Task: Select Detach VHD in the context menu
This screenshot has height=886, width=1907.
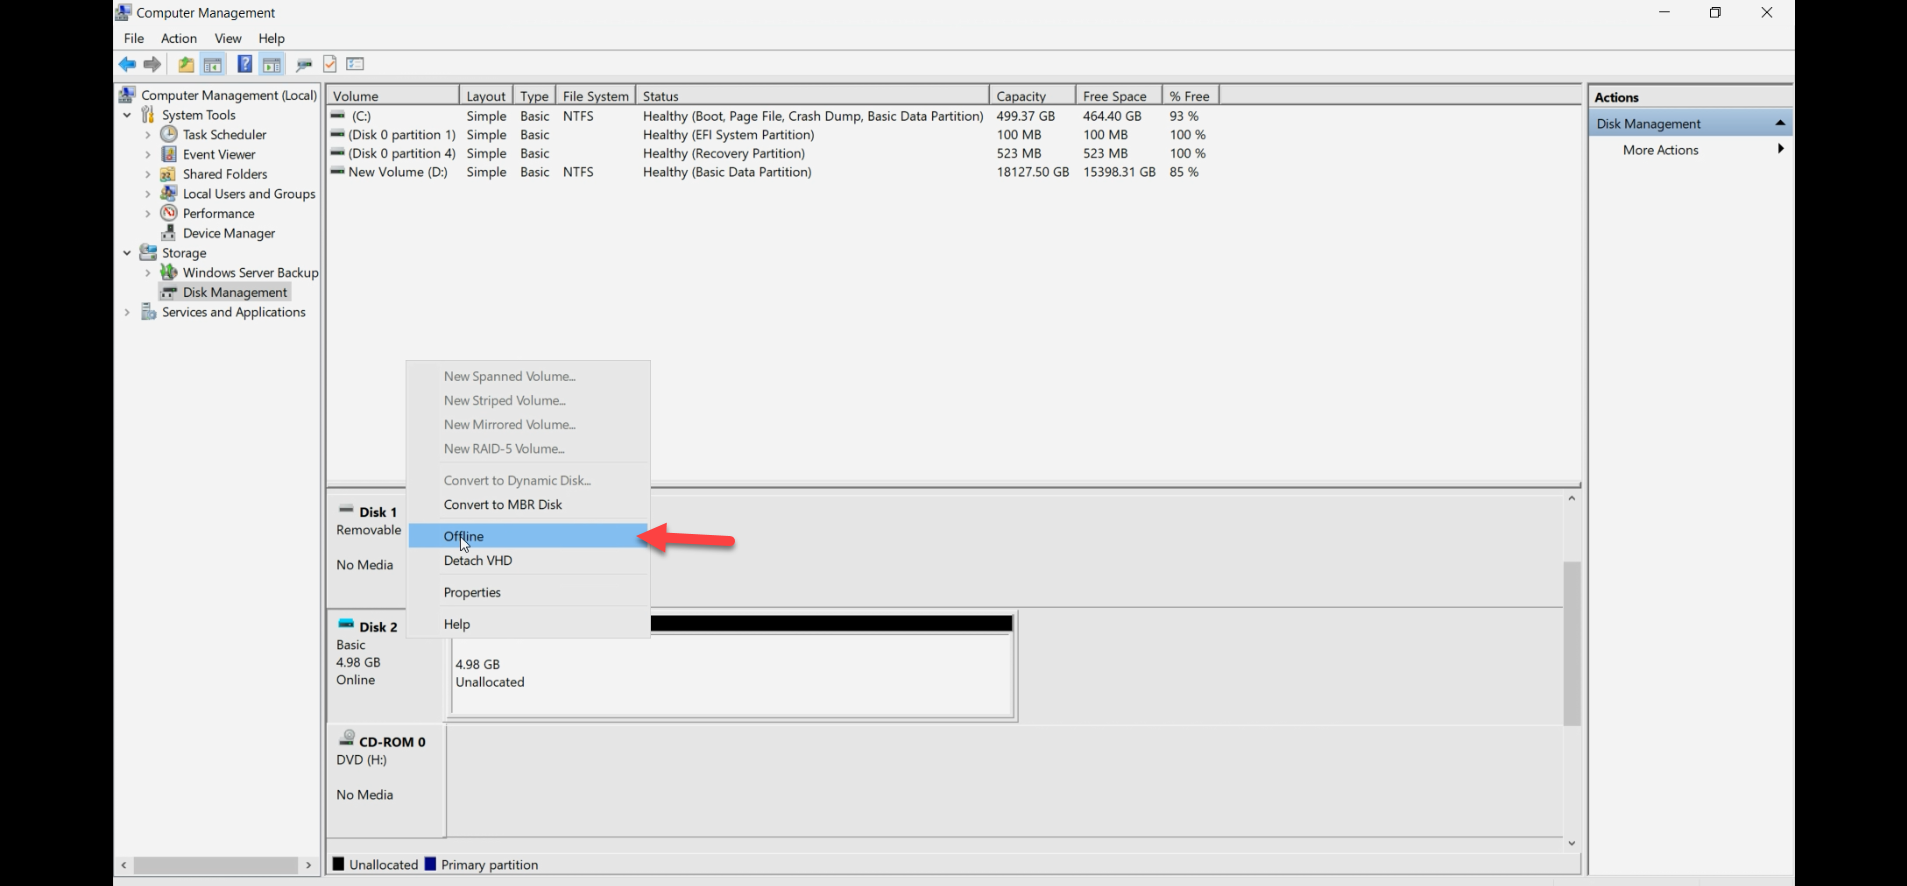Action: (528, 560)
